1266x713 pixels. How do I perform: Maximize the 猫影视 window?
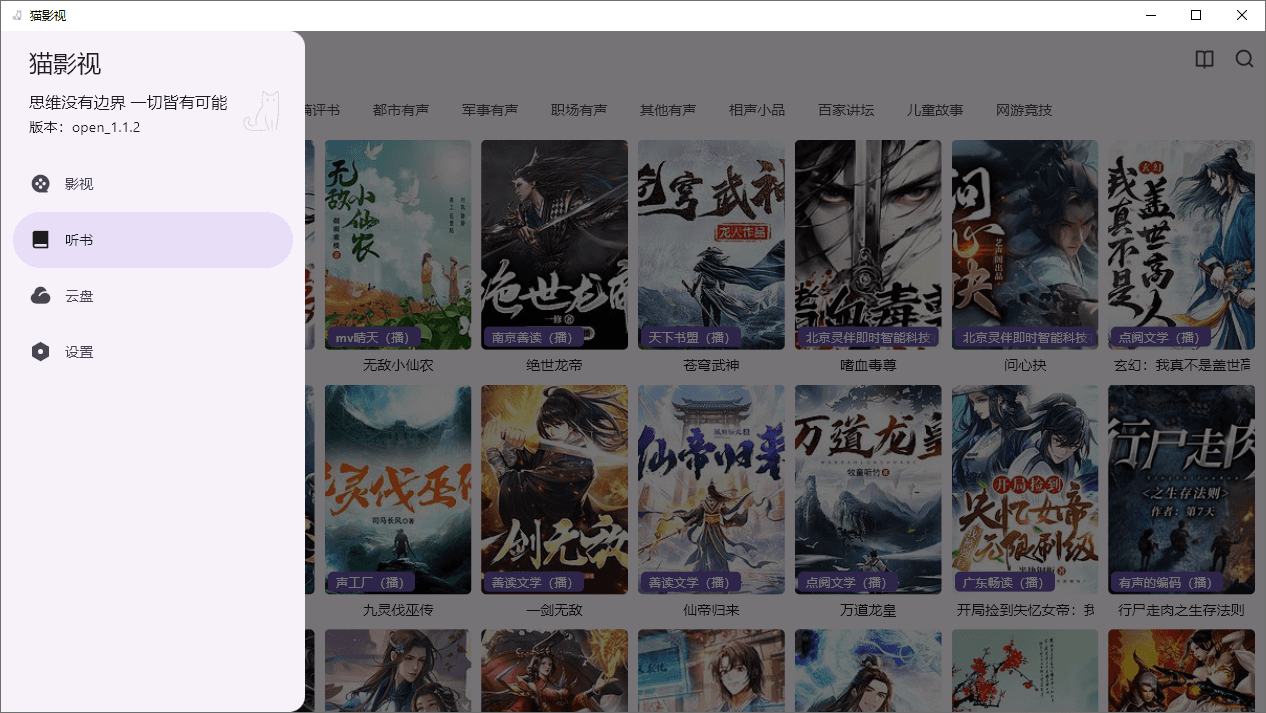1196,15
